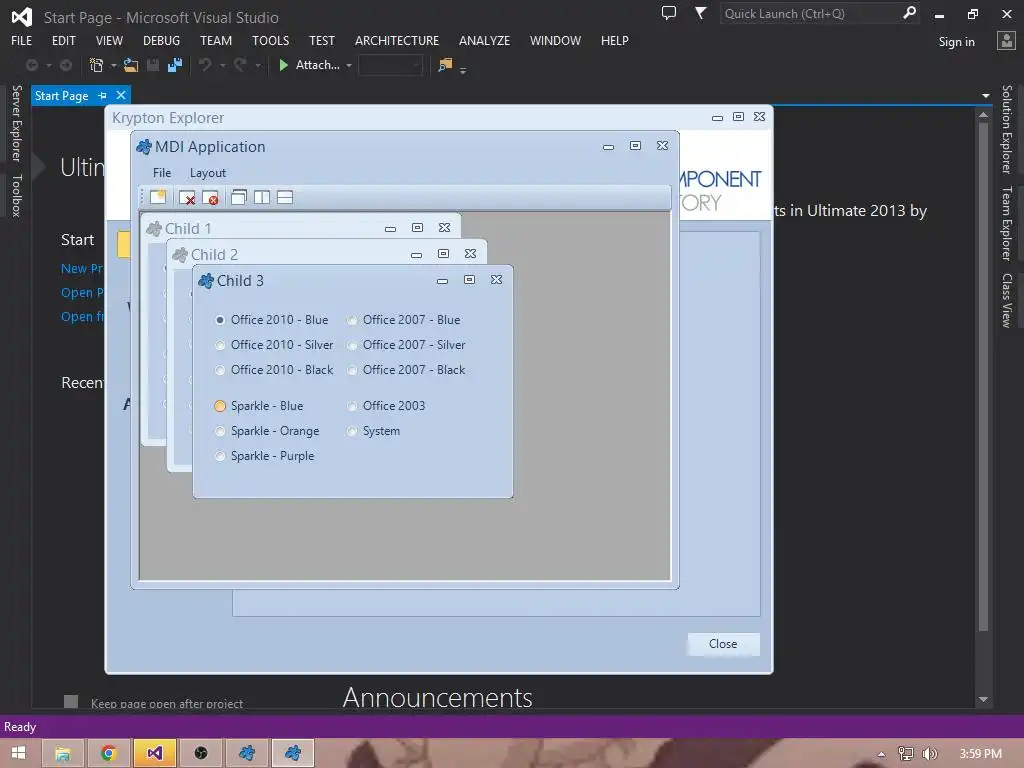The width and height of the screenshot is (1024, 768).
Task: Click the Quick Launch magnifier icon
Action: point(908,13)
